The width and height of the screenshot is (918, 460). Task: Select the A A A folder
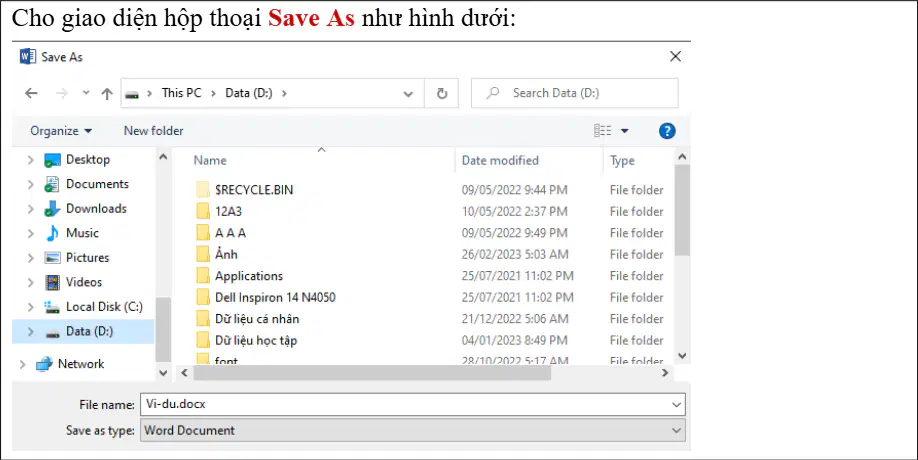(x=230, y=233)
